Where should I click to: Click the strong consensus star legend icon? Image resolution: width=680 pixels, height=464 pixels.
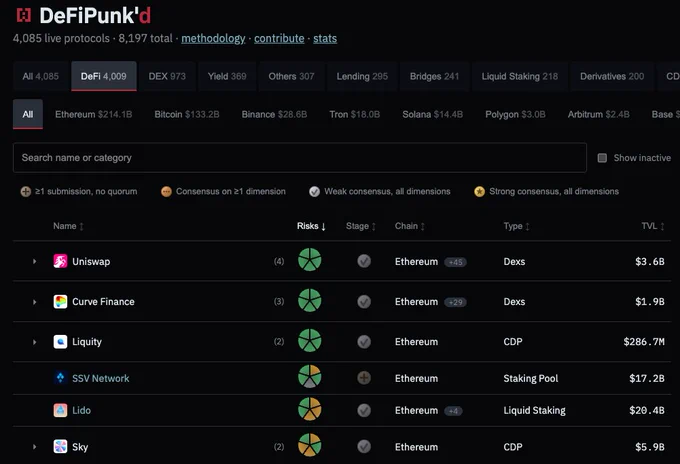tap(479, 191)
